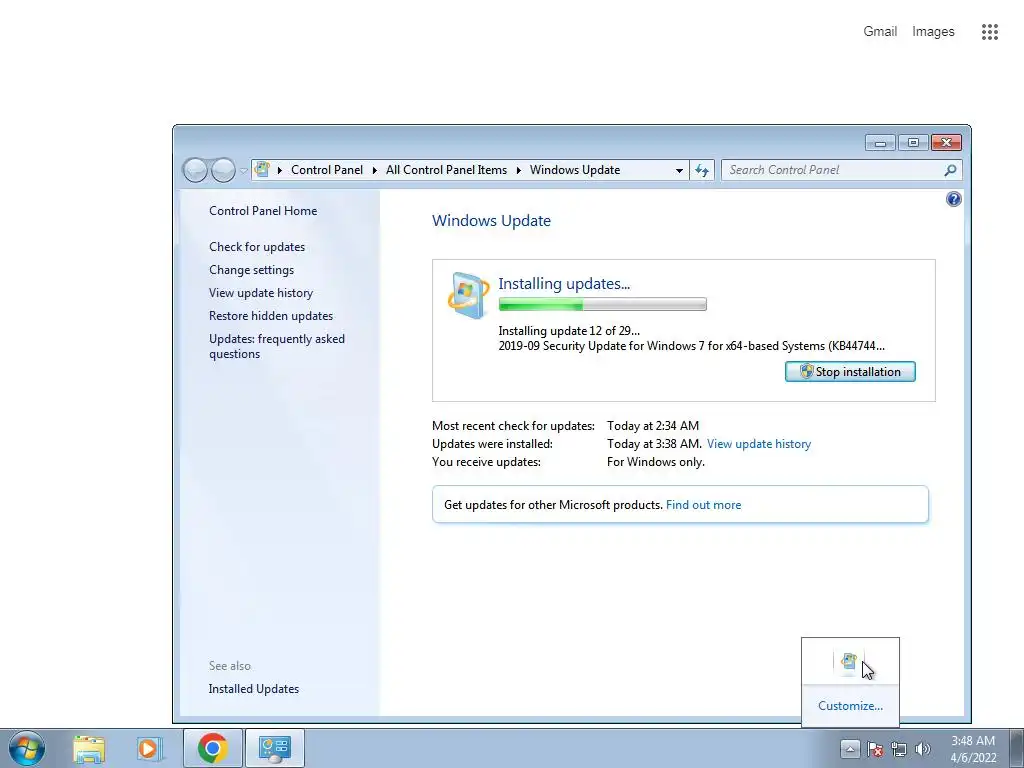Maximize the Windows Update window
The image size is (1024, 768).
(x=913, y=142)
